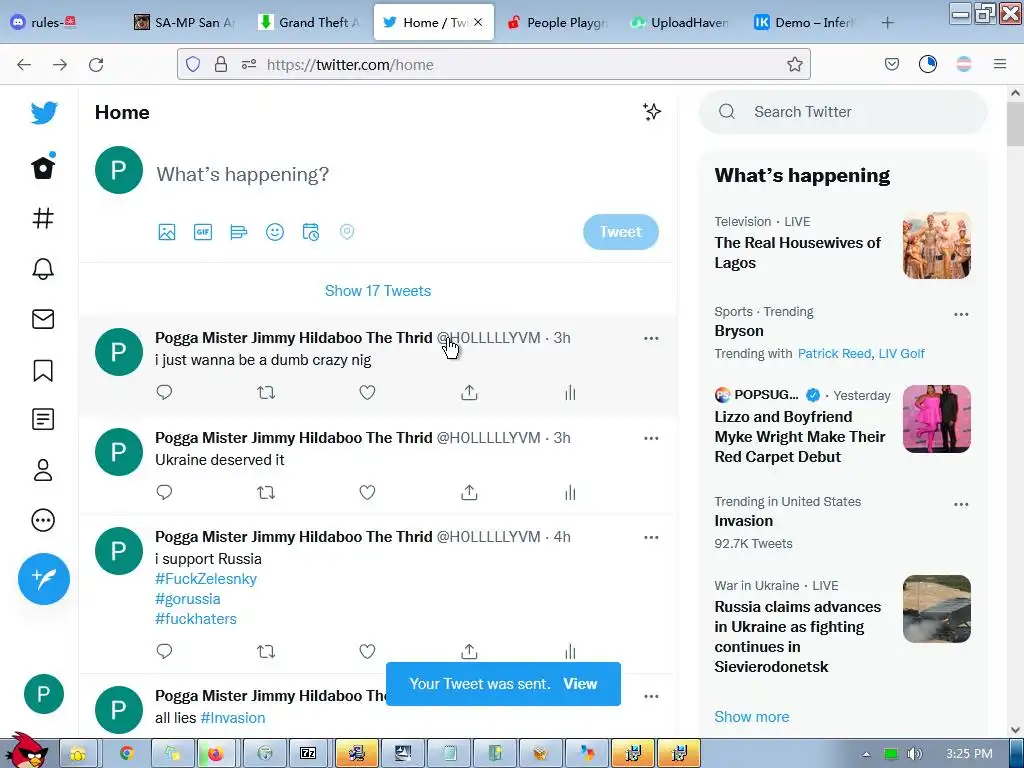Open Firefox application hamburger menu
1024x768 pixels.
coord(1000,64)
